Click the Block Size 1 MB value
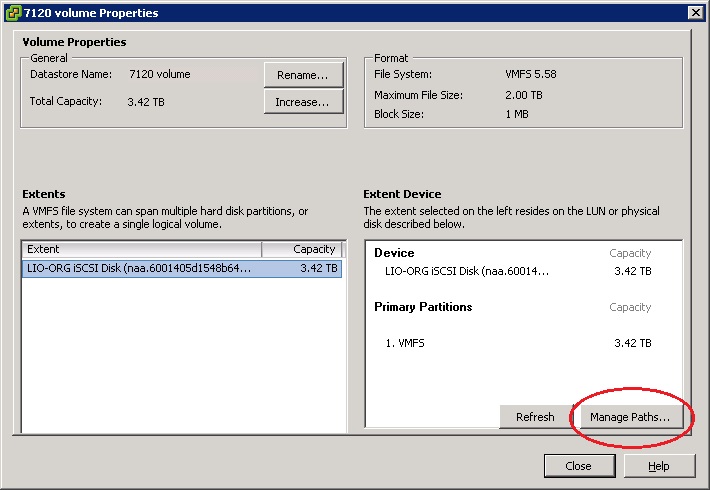This screenshot has height=490, width=710. click(x=517, y=114)
